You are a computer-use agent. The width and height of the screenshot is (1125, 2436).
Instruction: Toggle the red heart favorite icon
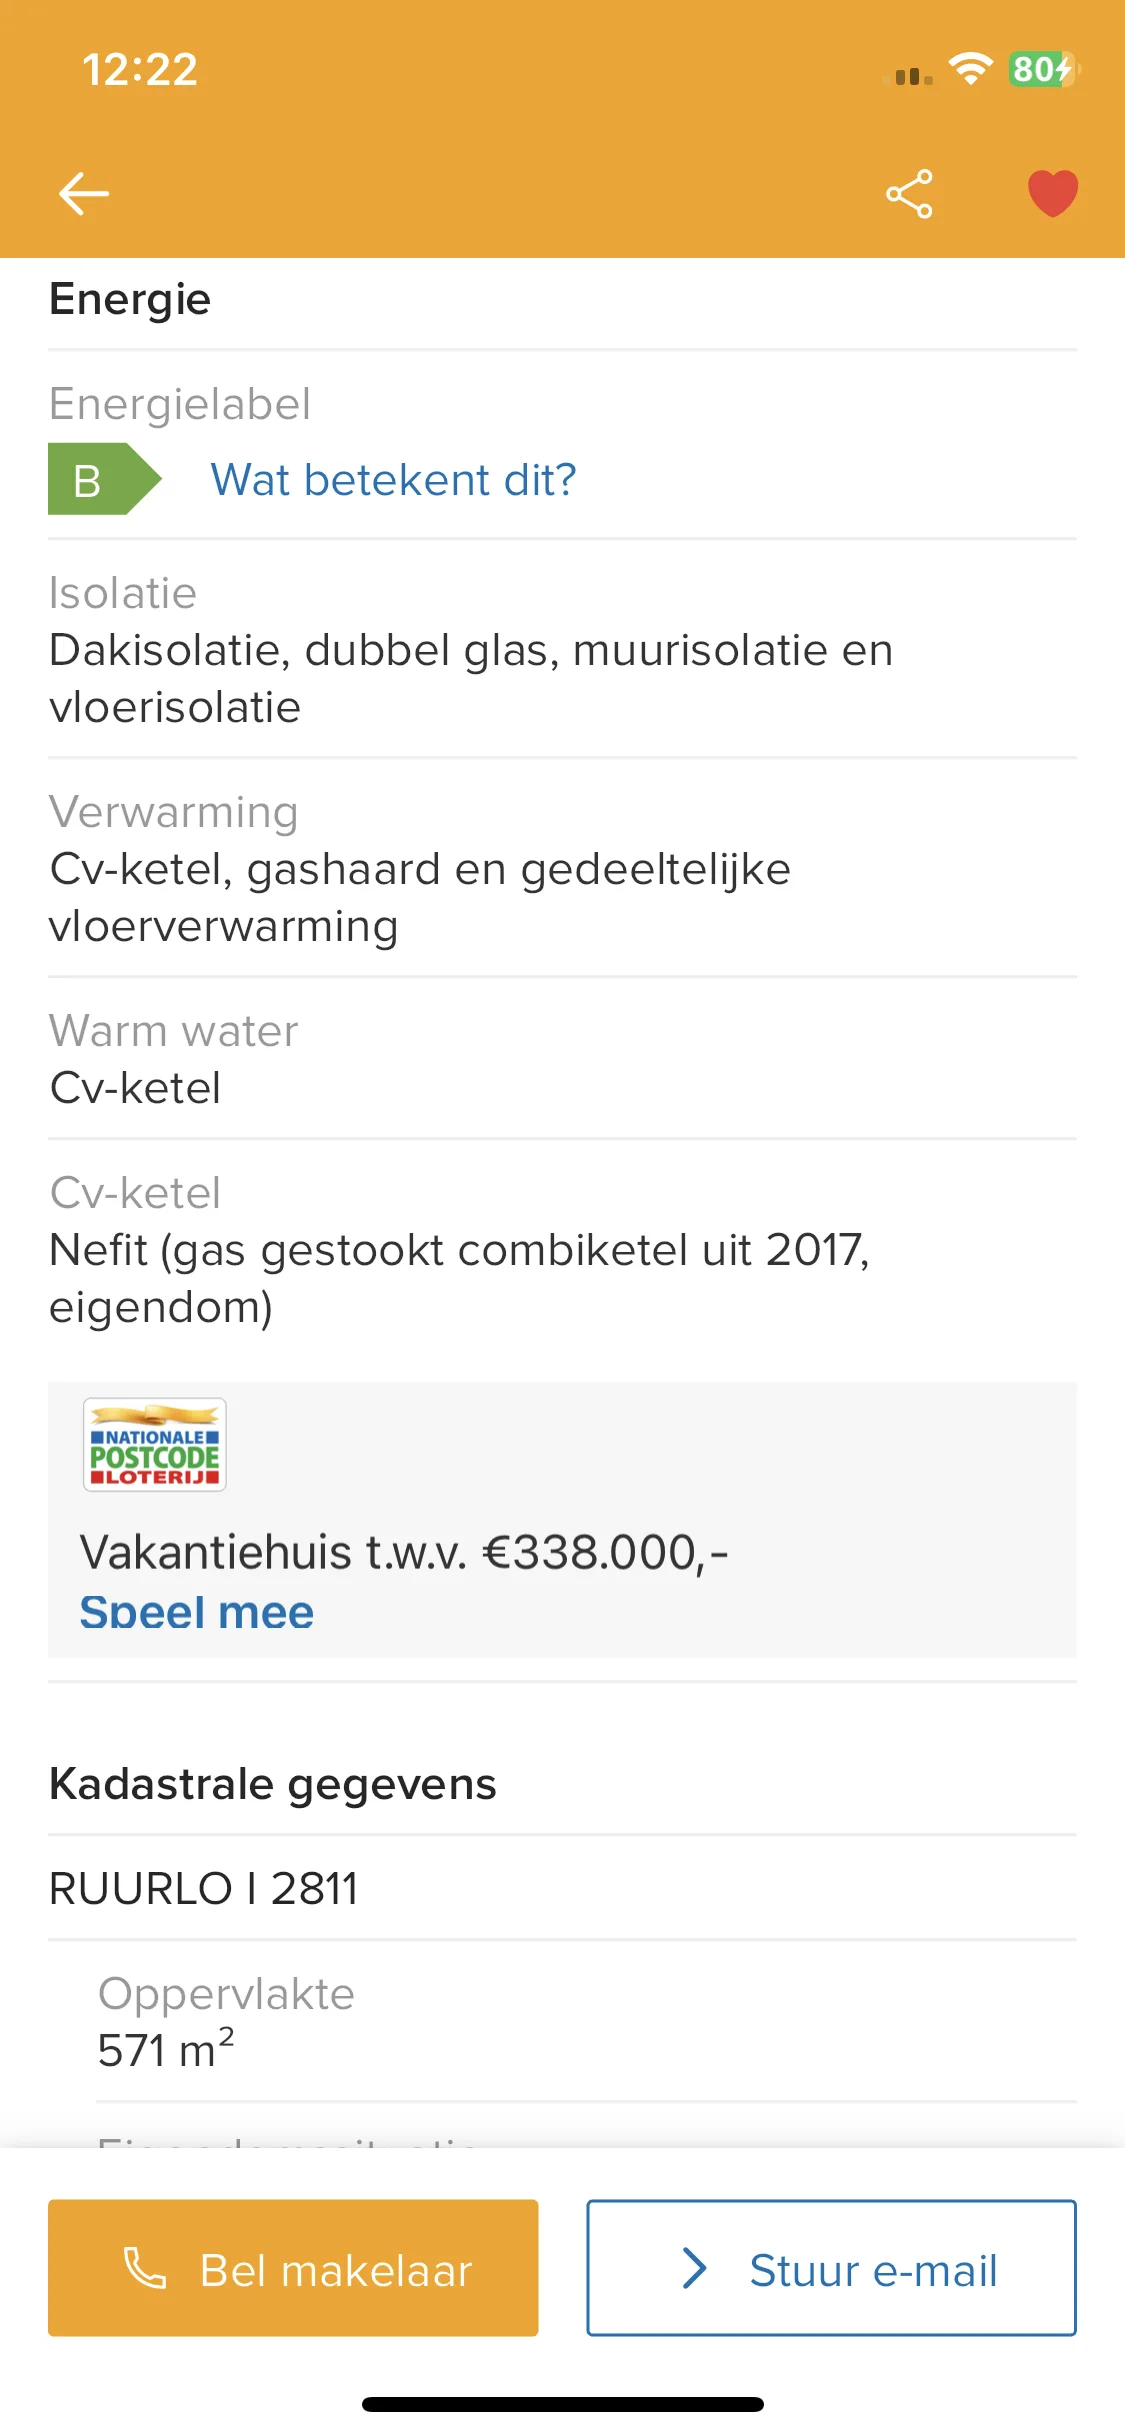point(1053,194)
